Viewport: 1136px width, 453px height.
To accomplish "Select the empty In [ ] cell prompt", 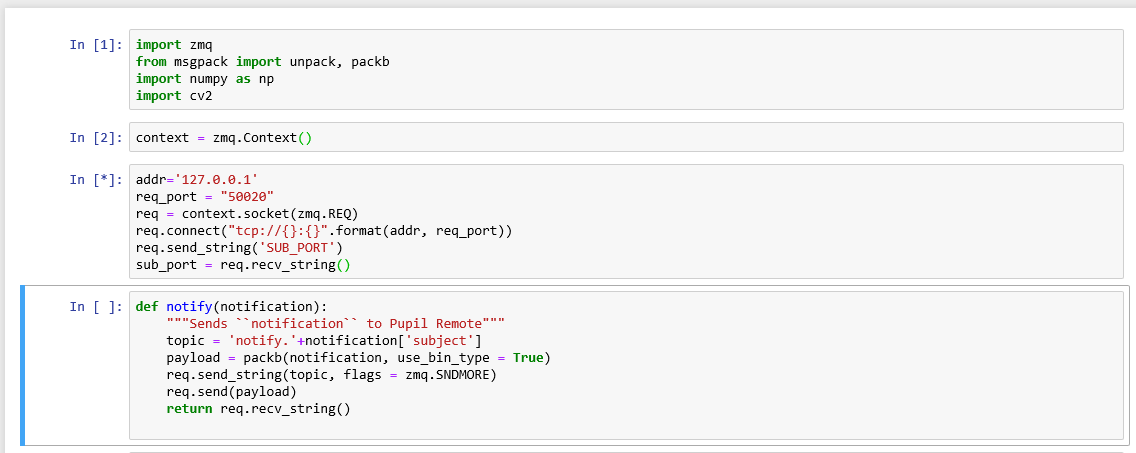I will pyautogui.click(x=96, y=307).
